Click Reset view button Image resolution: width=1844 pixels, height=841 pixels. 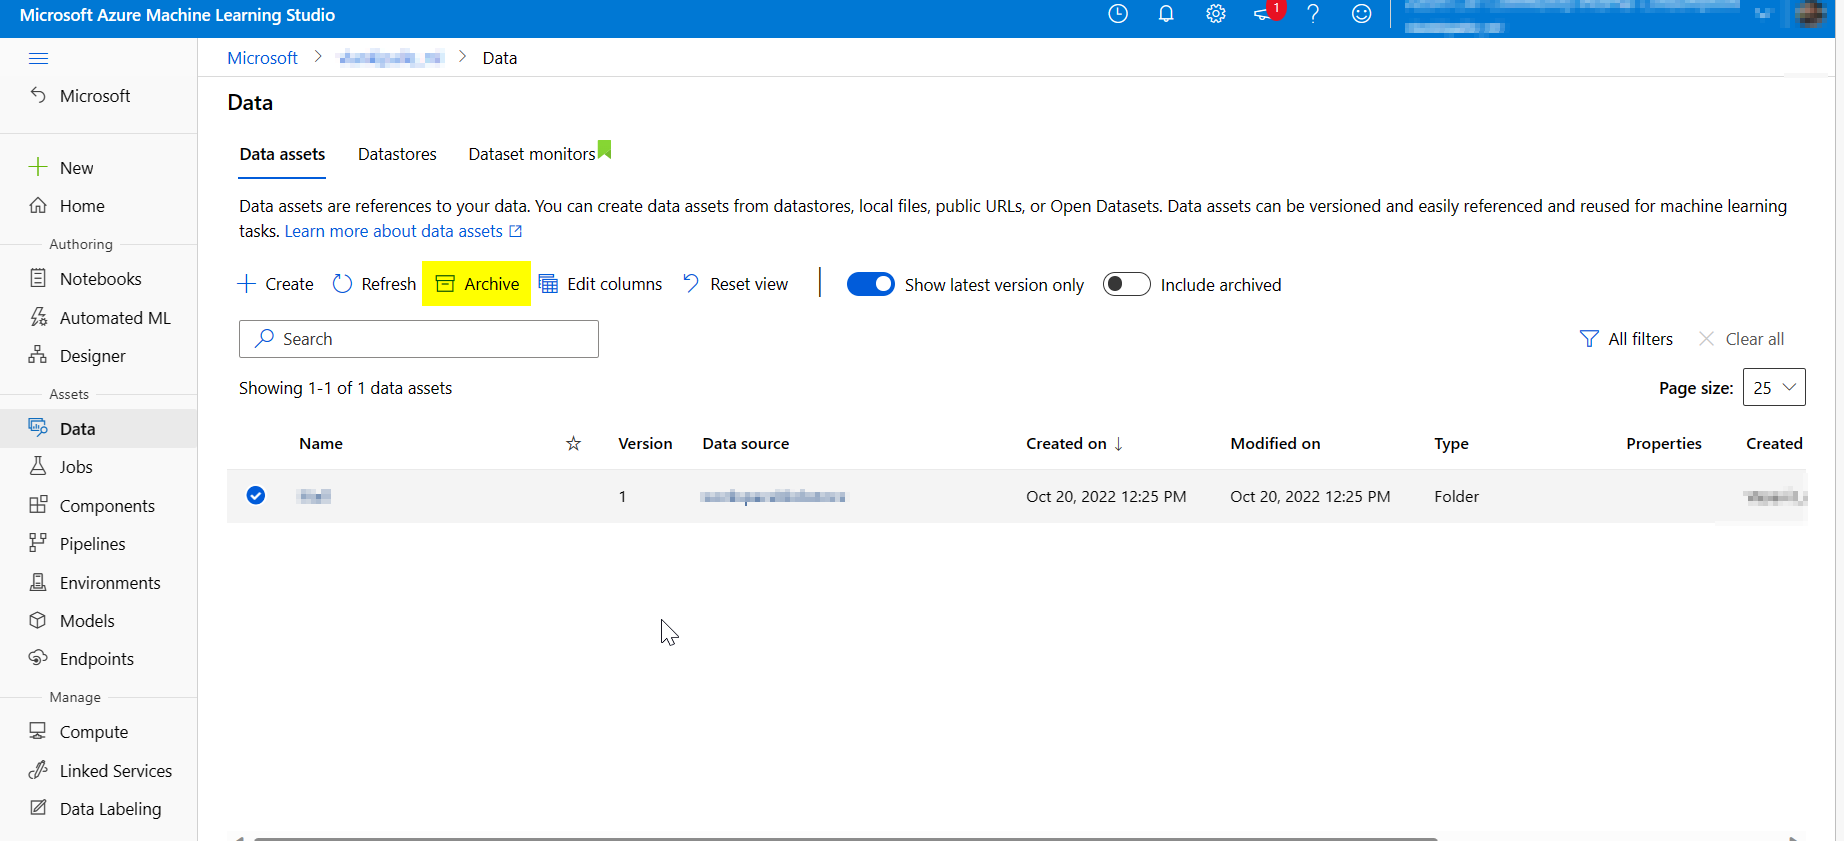(x=735, y=284)
